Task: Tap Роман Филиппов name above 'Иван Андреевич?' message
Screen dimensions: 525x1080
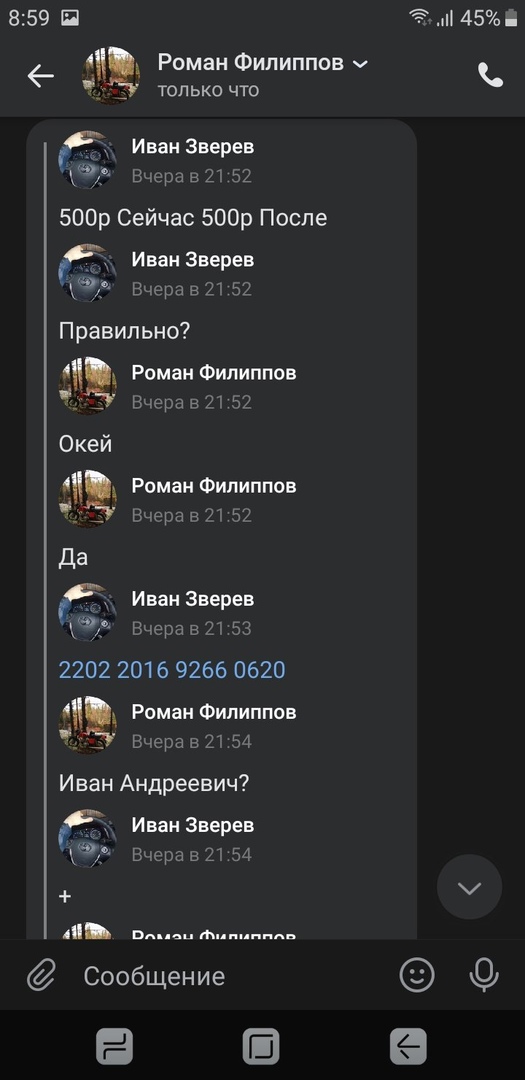Action: (x=214, y=712)
